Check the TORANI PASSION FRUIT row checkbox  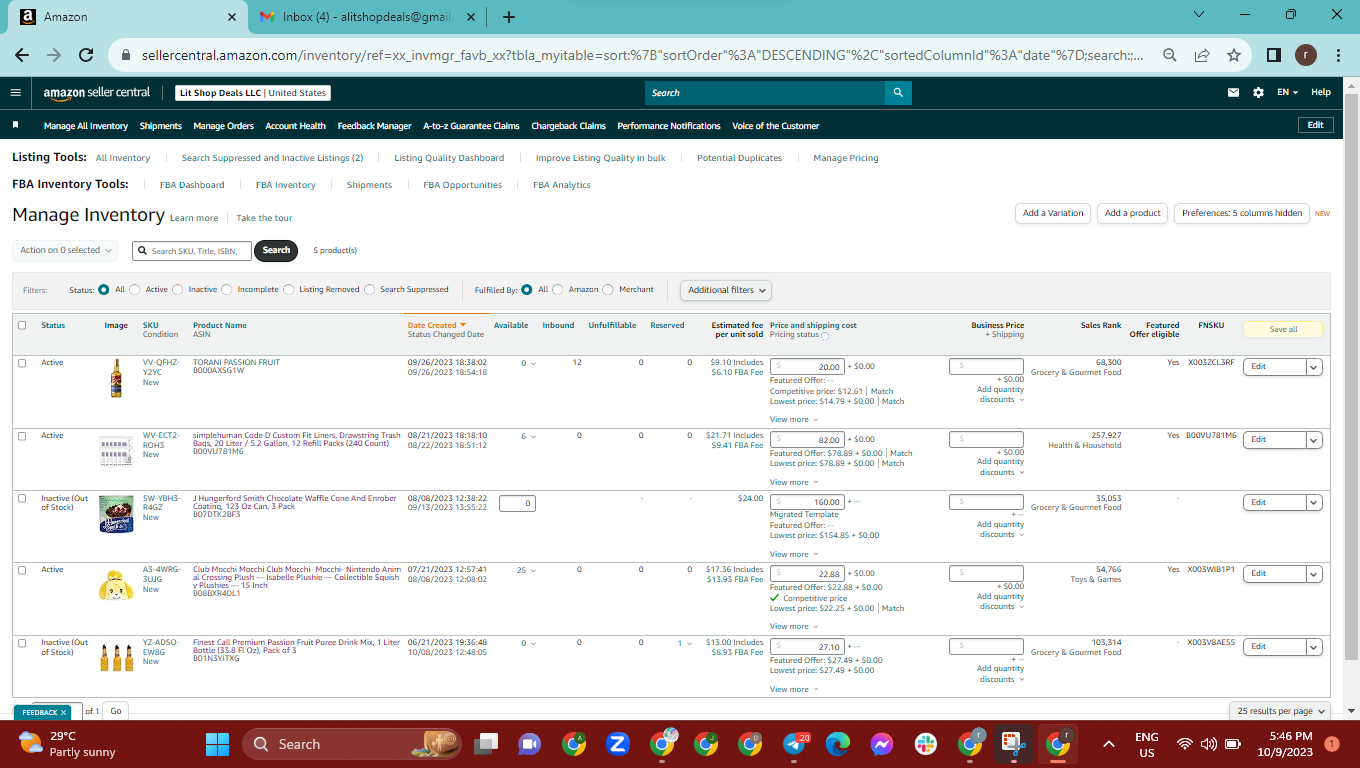(22, 363)
